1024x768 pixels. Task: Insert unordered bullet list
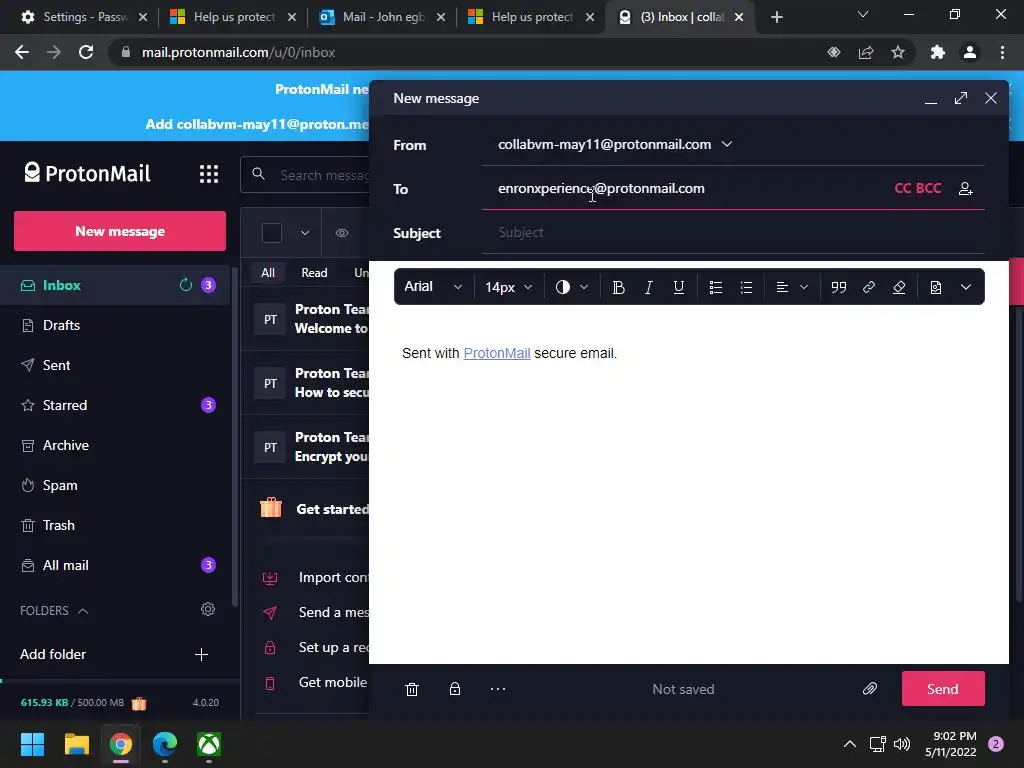pyautogui.click(x=716, y=287)
